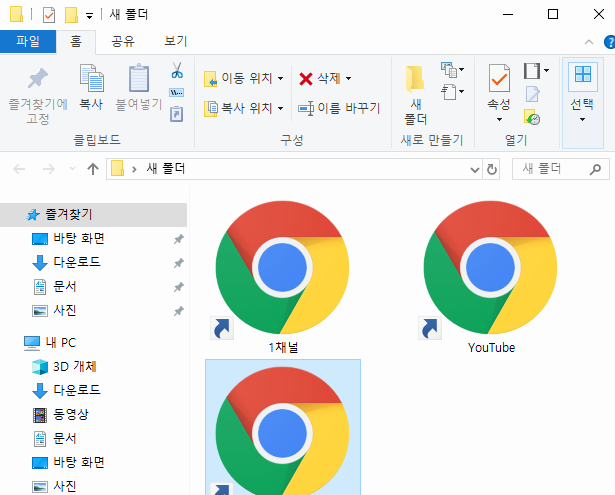Click the Copy (복사) ribbon icon

pos(91,78)
